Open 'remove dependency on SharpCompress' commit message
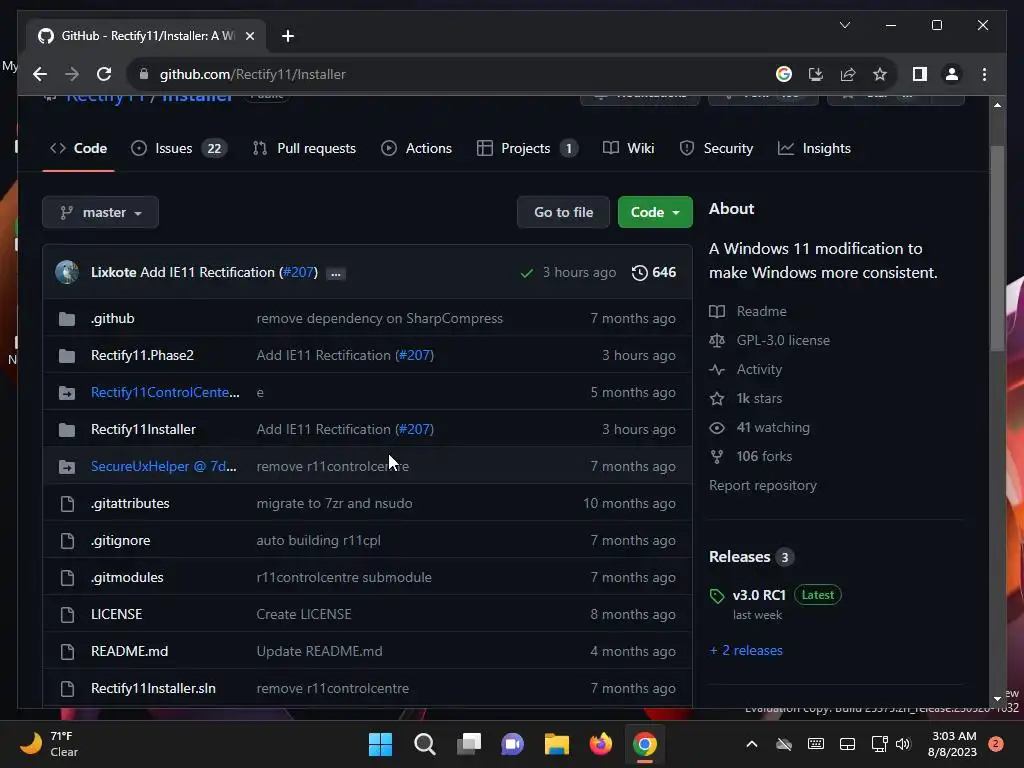The height and width of the screenshot is (768, 1024). (379, 319)
